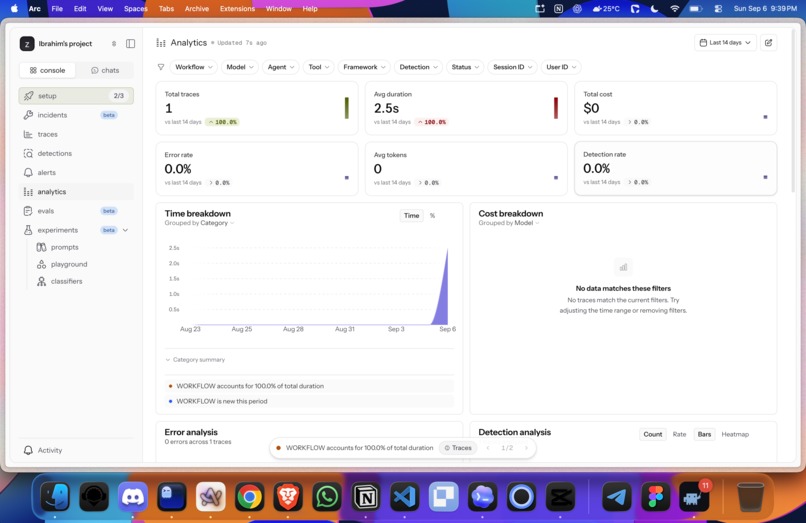Switch time breakdown to Time view

[411, 216]
